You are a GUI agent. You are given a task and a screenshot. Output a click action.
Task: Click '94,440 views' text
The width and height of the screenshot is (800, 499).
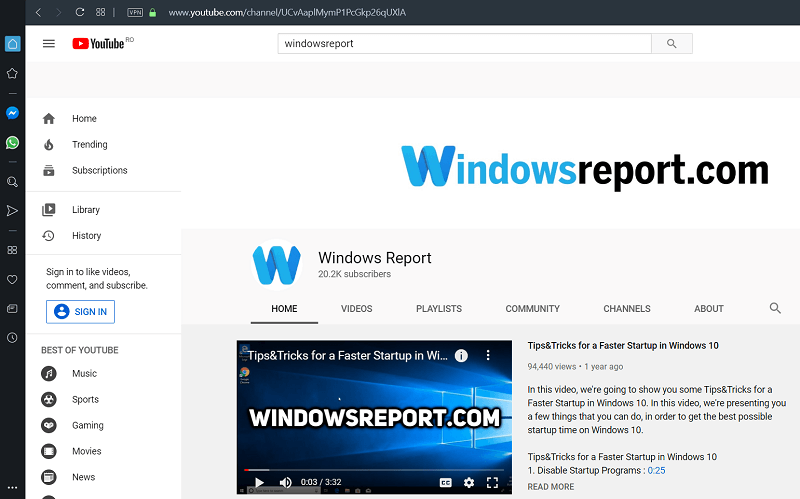[x=552, y=366]
